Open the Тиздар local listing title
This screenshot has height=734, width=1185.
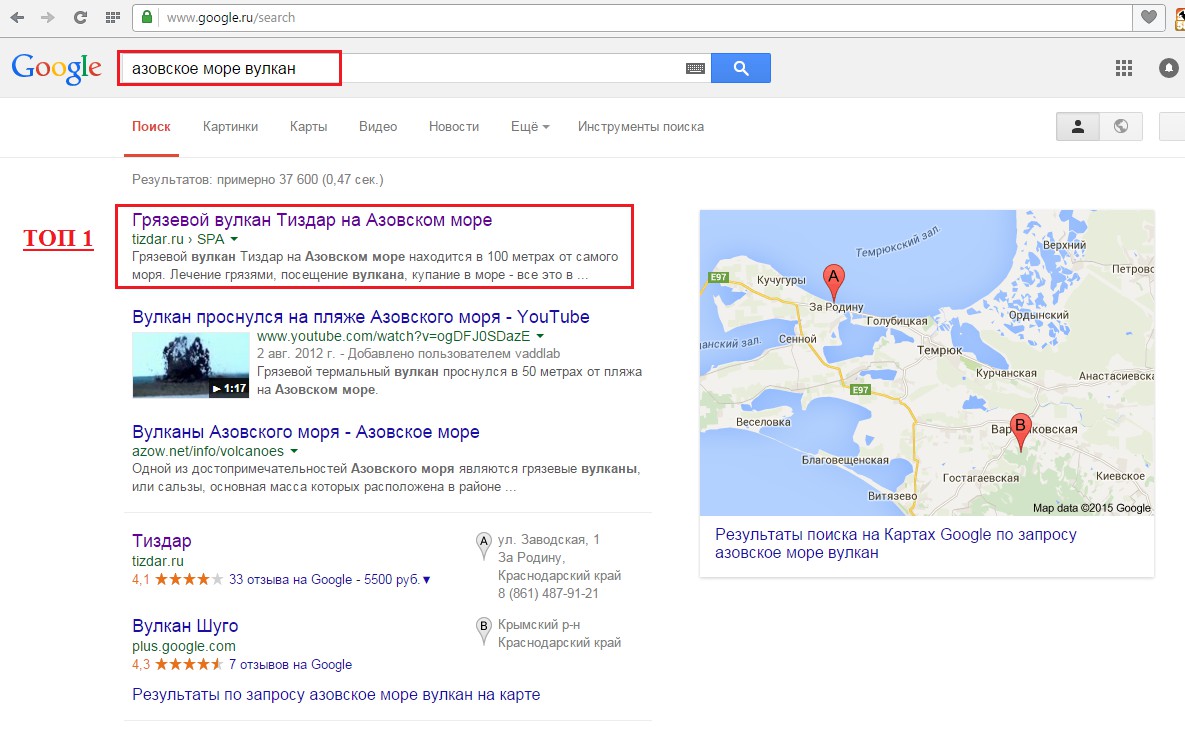162,540
